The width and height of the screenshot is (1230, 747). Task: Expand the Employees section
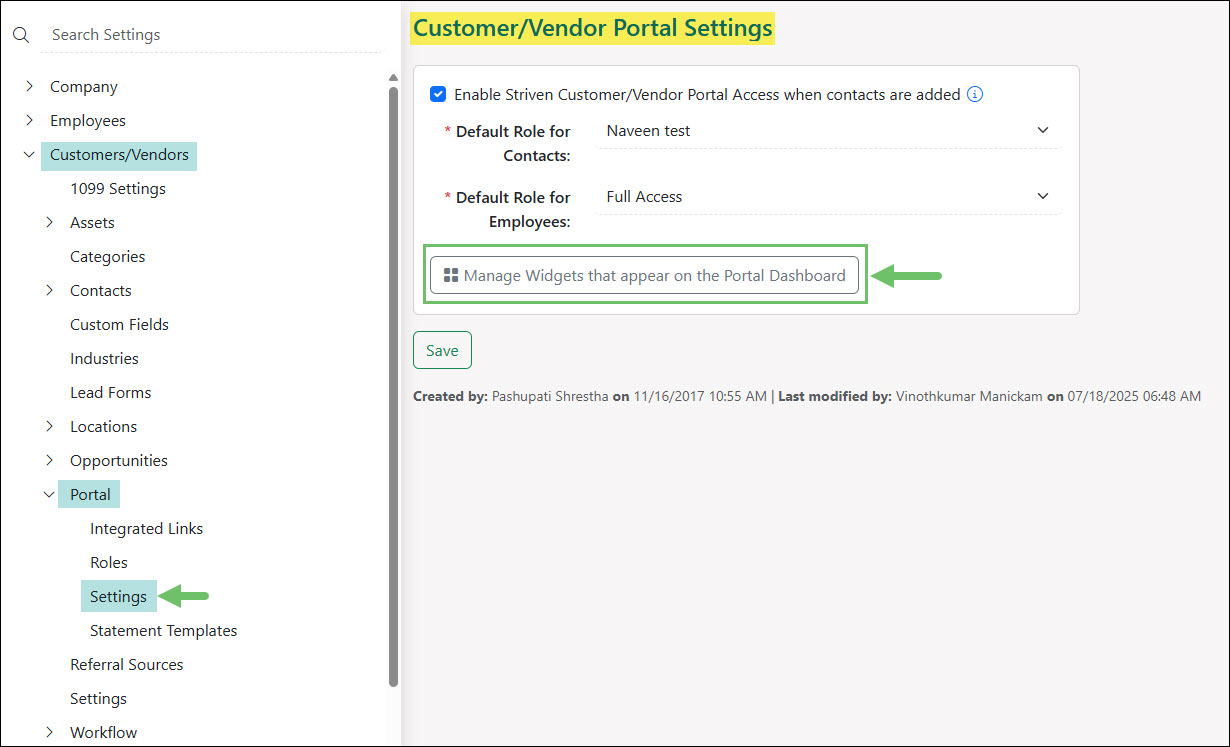30,121
